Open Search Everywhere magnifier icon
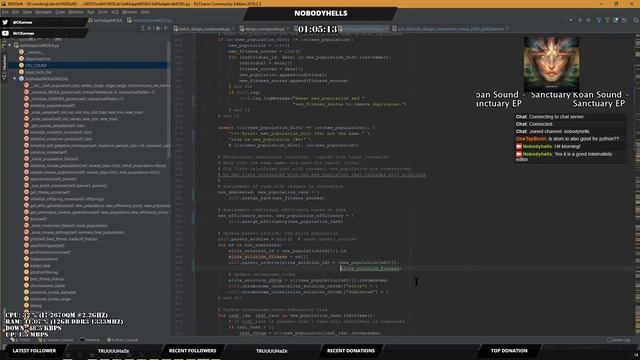Screen dimensions: 640x360 (x=636, y=20)
